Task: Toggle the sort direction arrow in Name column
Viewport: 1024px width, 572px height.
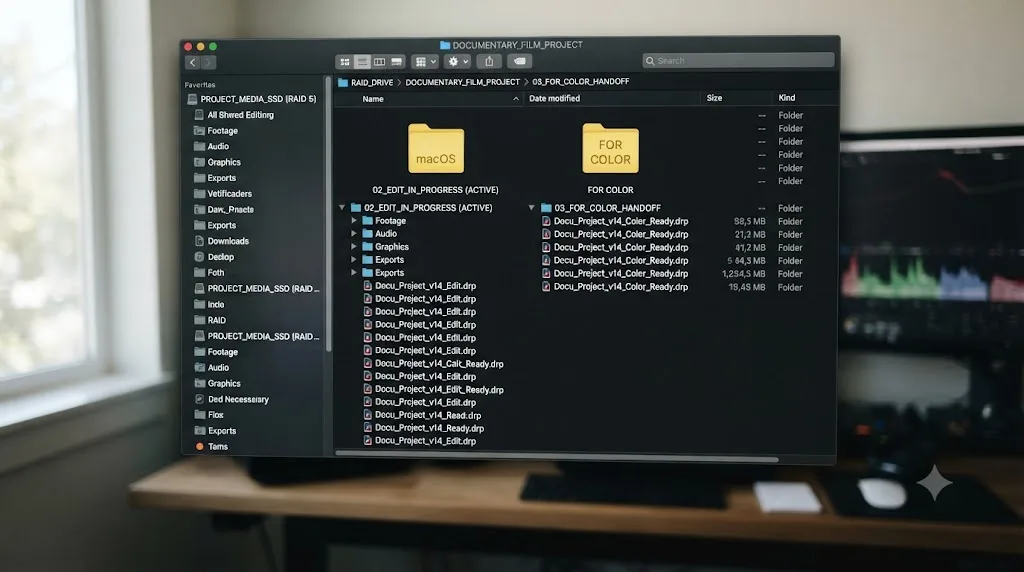Action: click(x=516, y=99)
